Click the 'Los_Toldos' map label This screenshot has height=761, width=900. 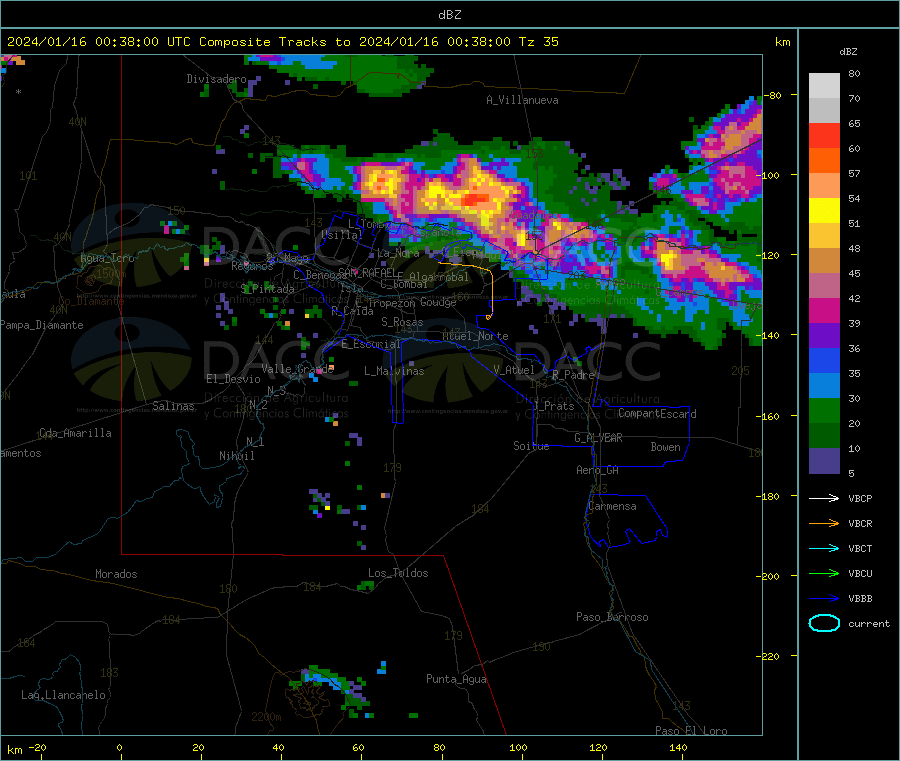click(398, 573)
